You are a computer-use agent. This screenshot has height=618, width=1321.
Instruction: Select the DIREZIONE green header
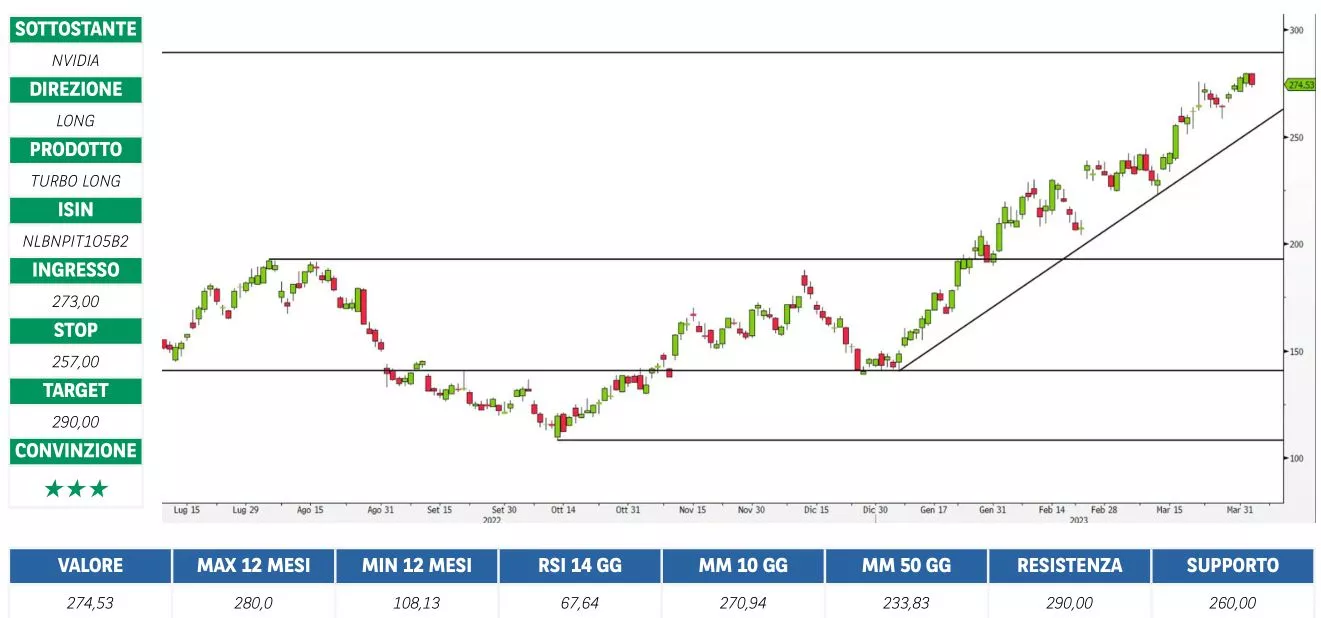coord(76,89)
